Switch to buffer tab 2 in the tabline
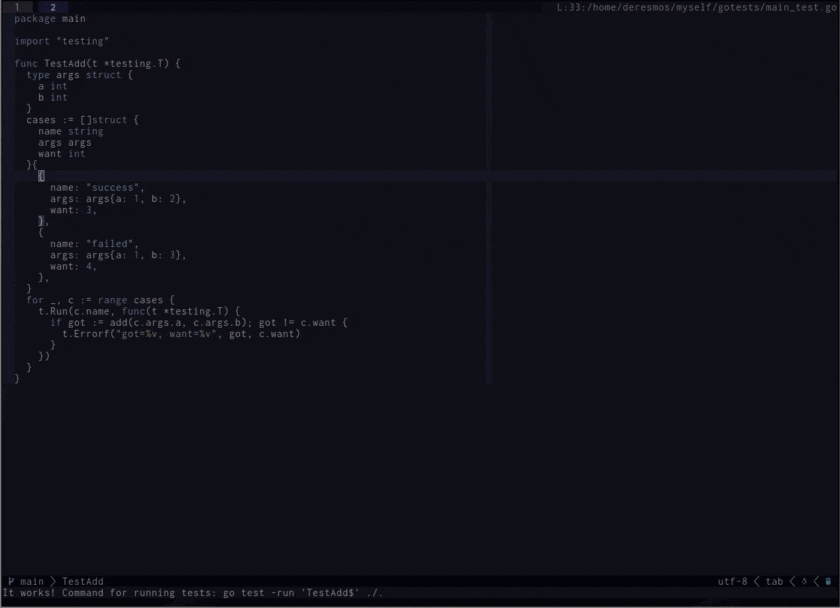Screen dimensions: 840x608 [x=51, y=6]
